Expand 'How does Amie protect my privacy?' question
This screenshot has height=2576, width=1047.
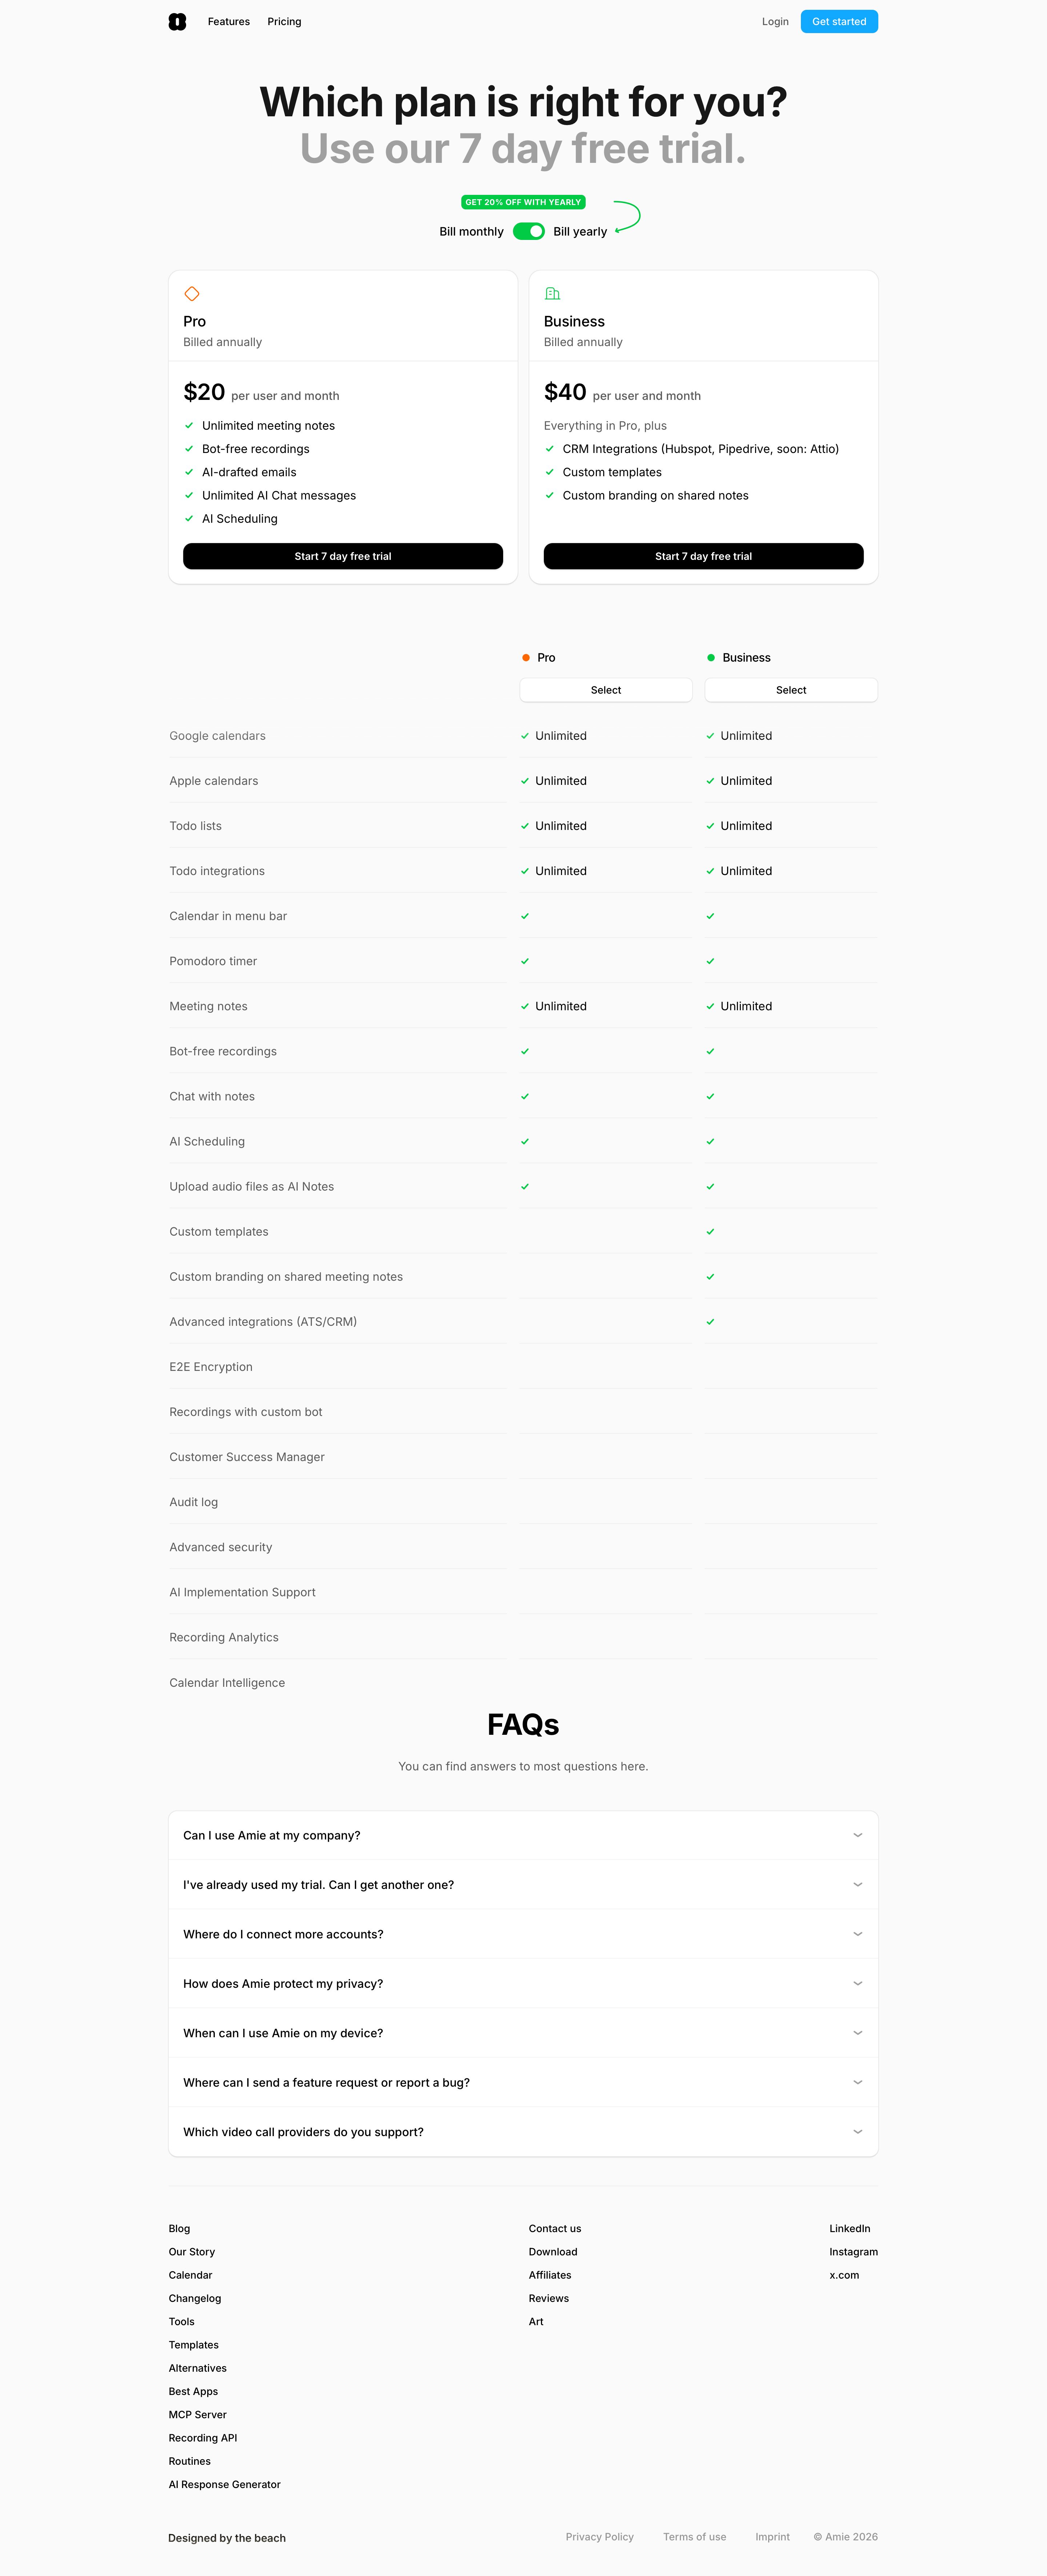523,1983
